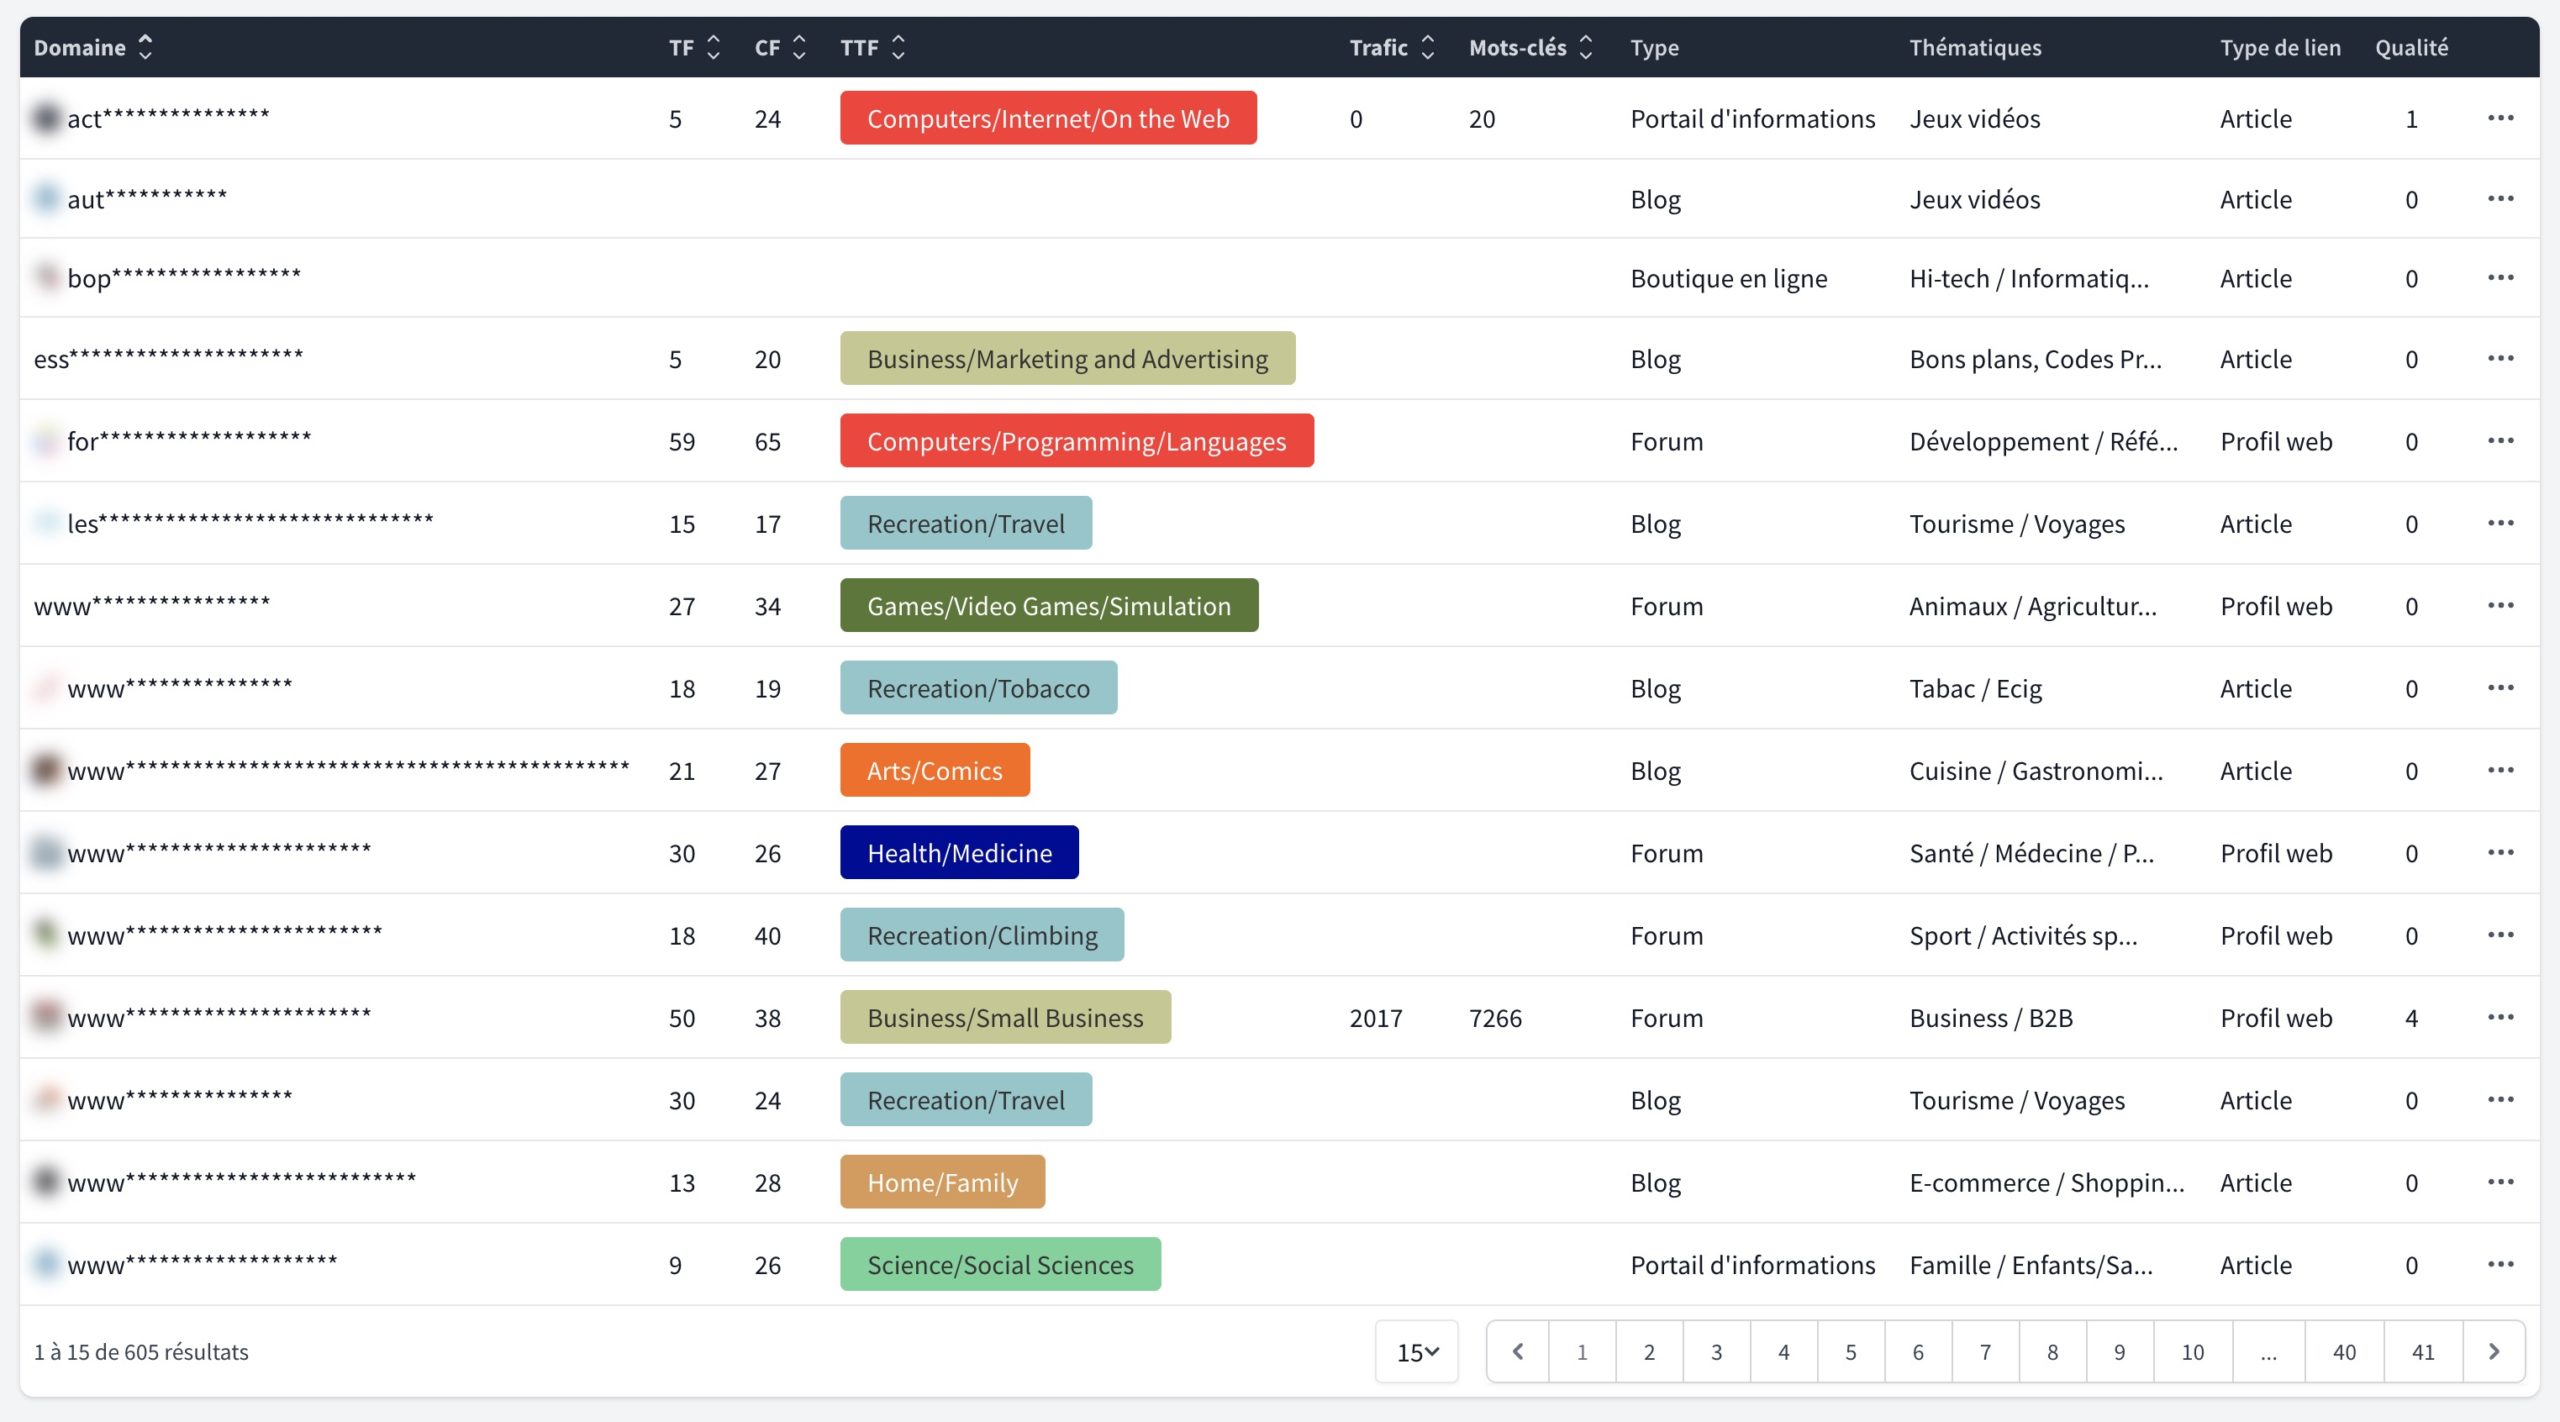Screen dimensions: 2560x1422
Task: Jump to last page 41
Action: pos(2422,1352)
